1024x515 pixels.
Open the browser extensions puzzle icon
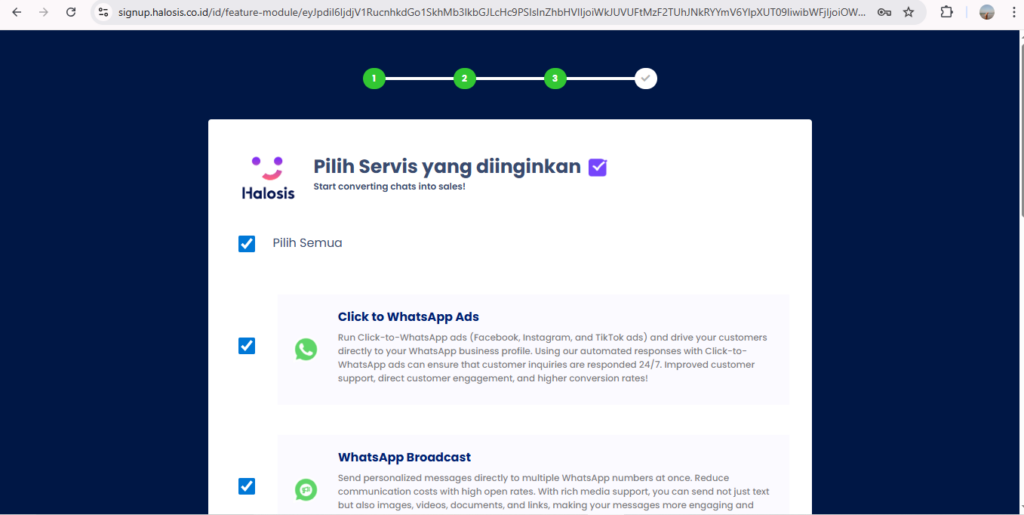[x=947, y=12]
